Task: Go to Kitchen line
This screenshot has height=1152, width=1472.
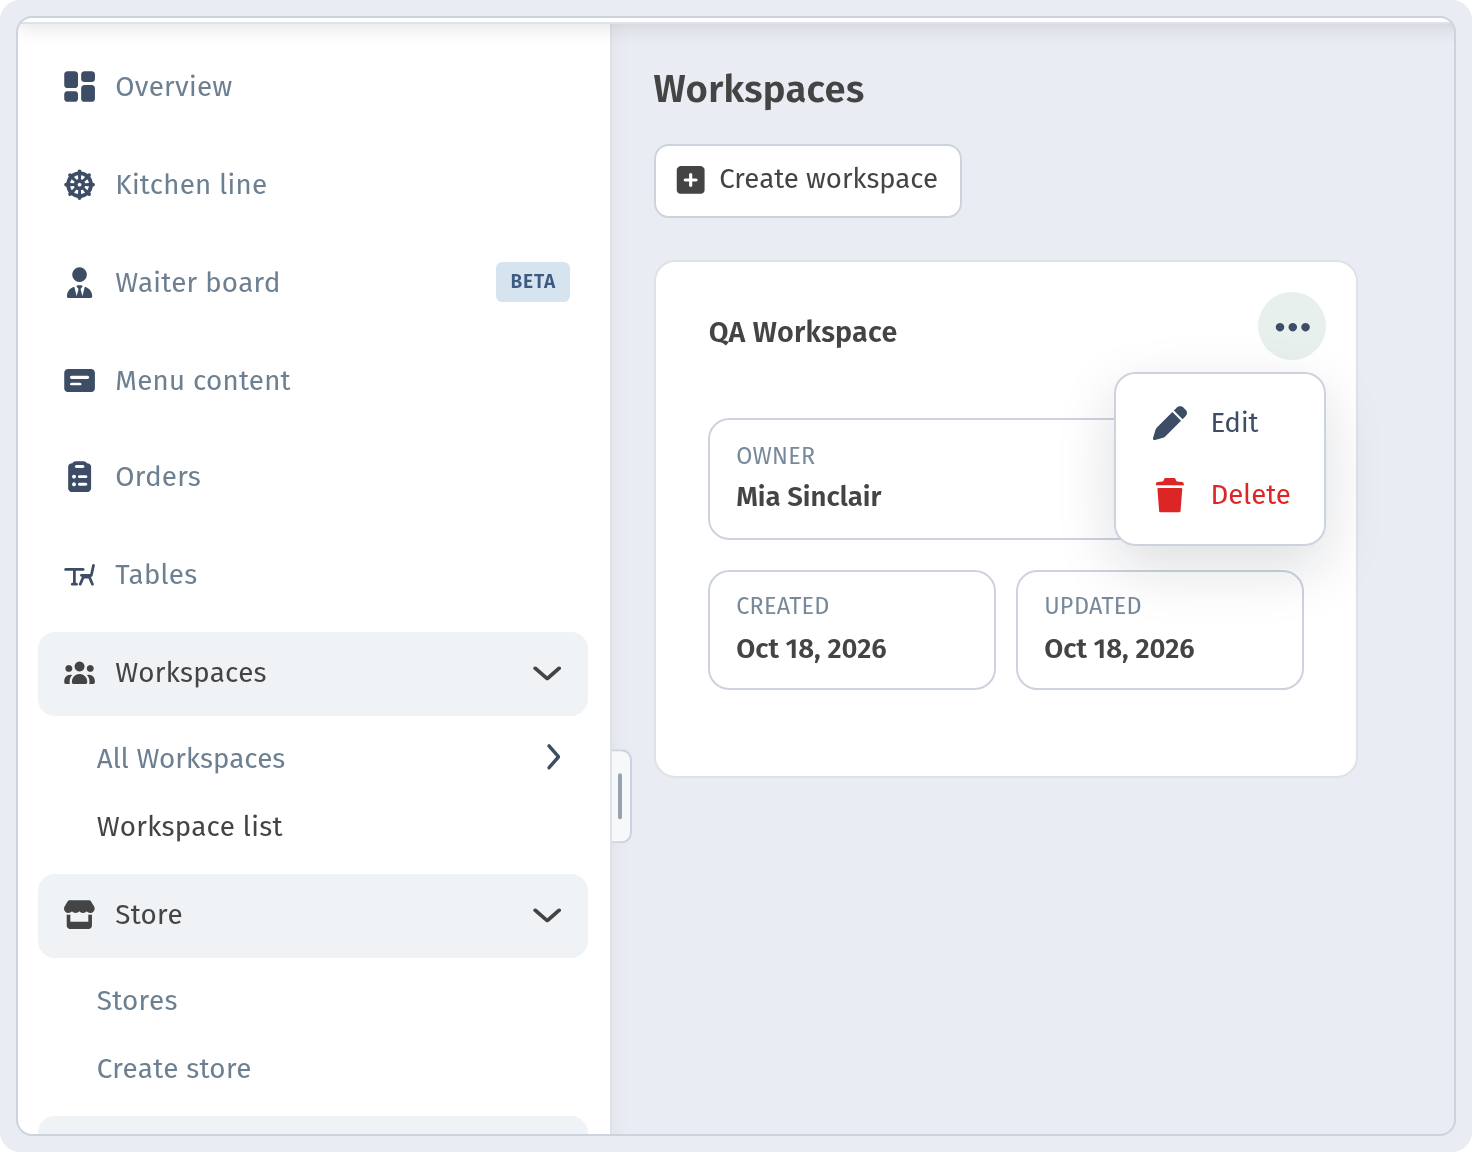Action: [312, 185]
